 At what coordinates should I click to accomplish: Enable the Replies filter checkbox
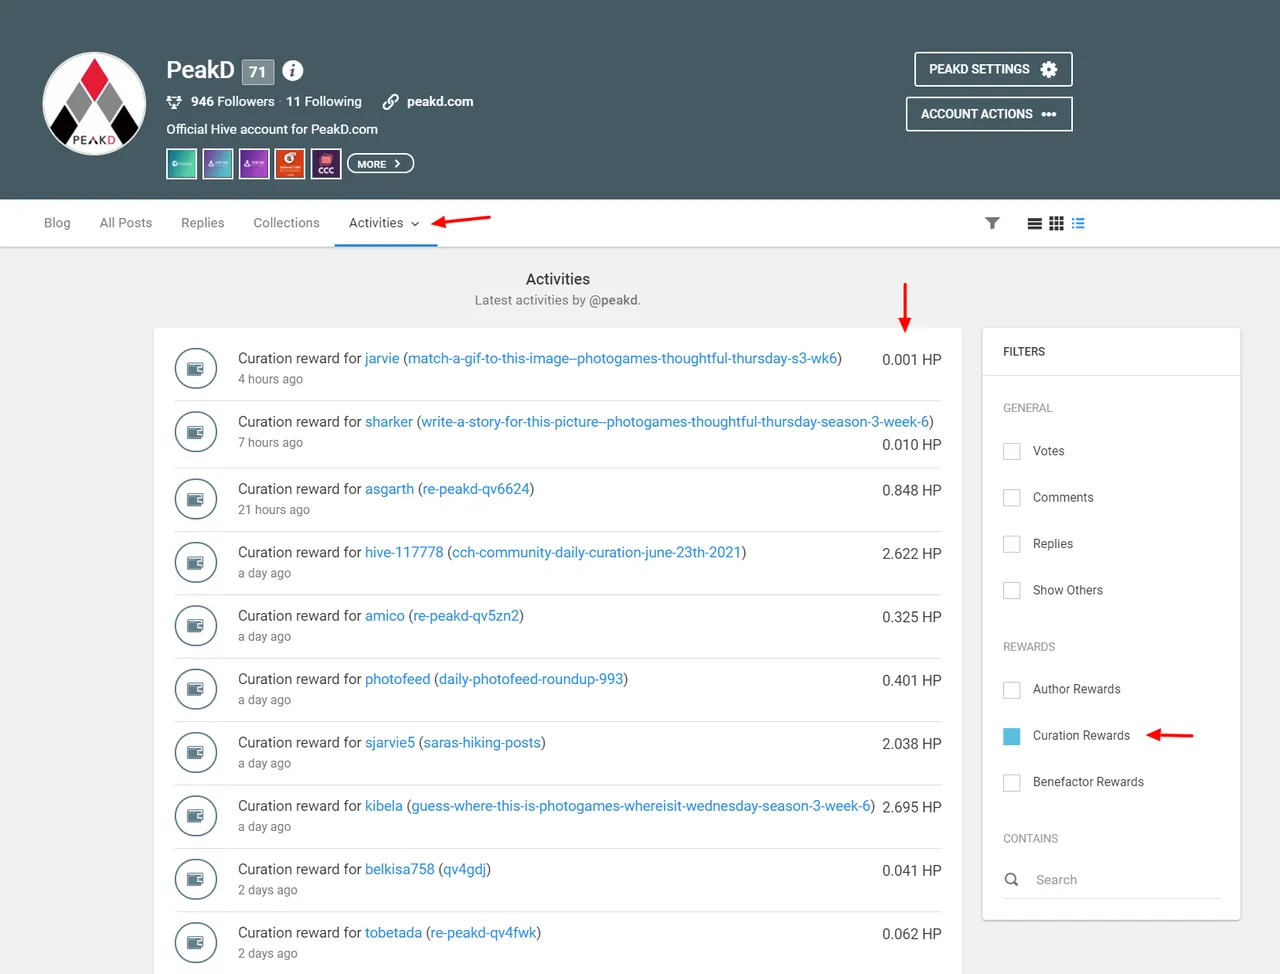(x=1012, y=544)
